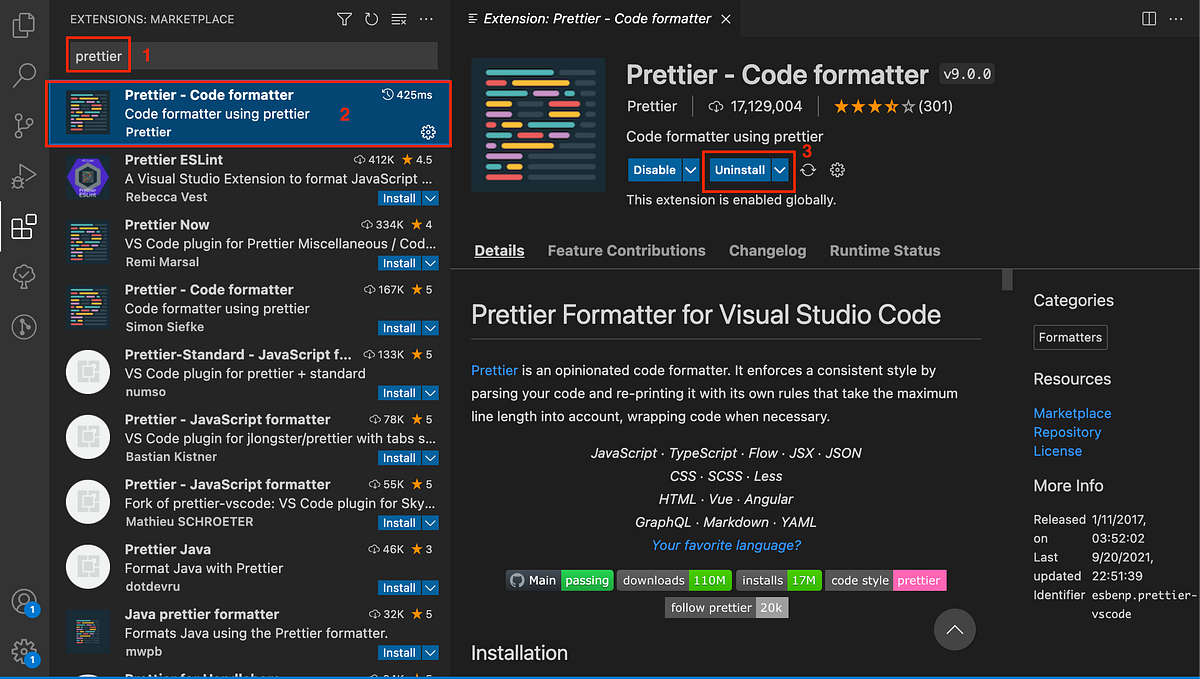The image size is (1200, 679).
Task: Open Run and Debug view
Action: click(23, 177)
